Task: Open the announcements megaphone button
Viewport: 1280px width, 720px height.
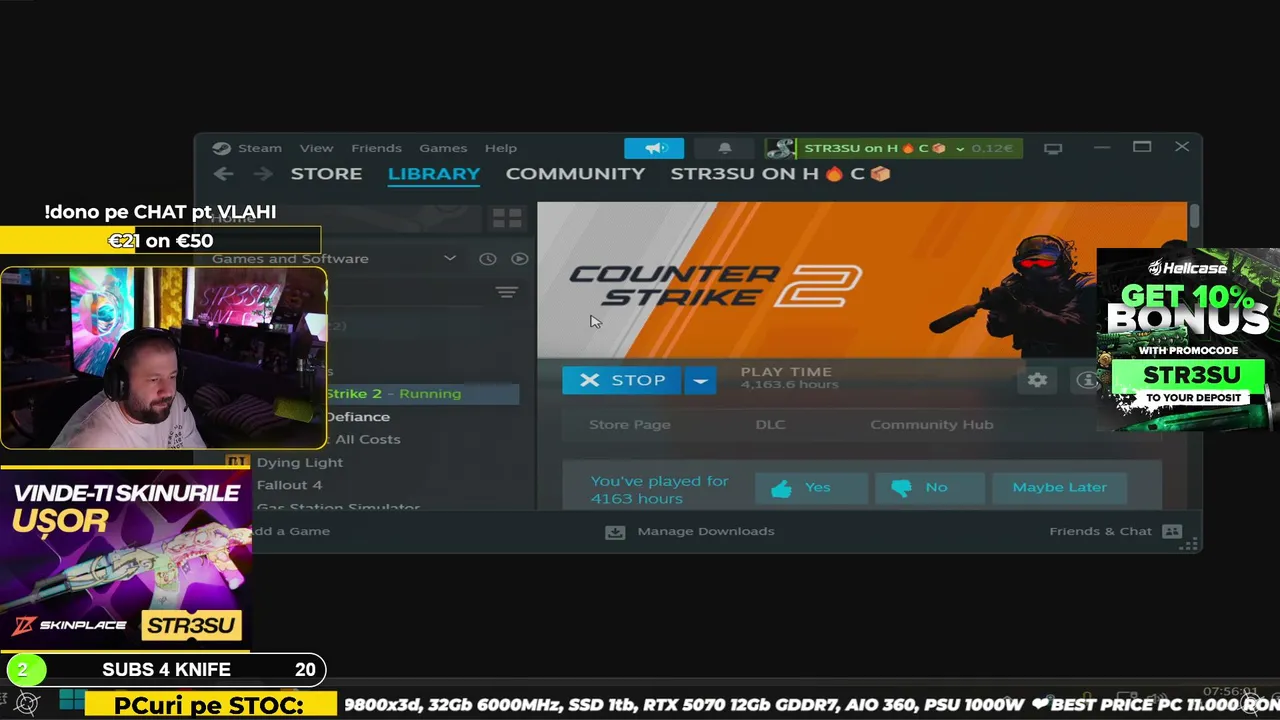Action: click(x=654, y=148)
